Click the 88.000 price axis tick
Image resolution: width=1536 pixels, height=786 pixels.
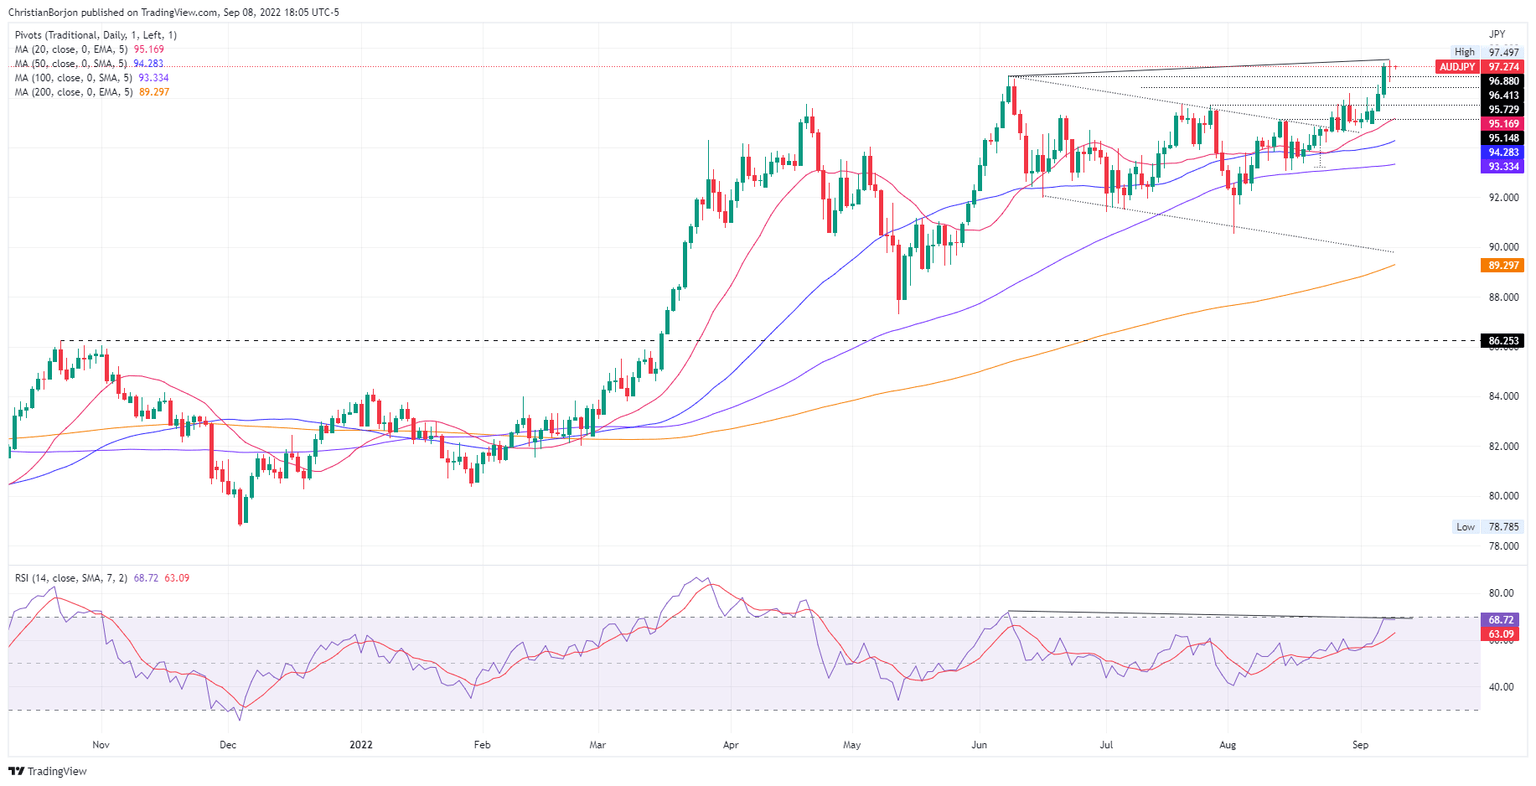click(1503, 297)
